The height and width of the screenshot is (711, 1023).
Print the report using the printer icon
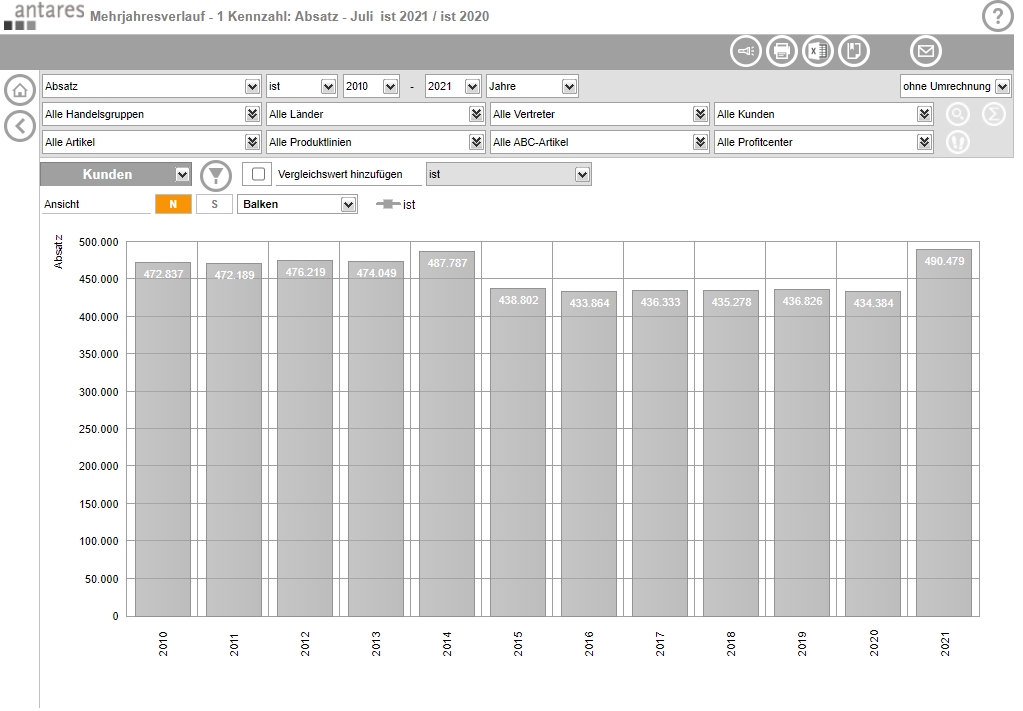pyautogui.click(x=782, y=51)
